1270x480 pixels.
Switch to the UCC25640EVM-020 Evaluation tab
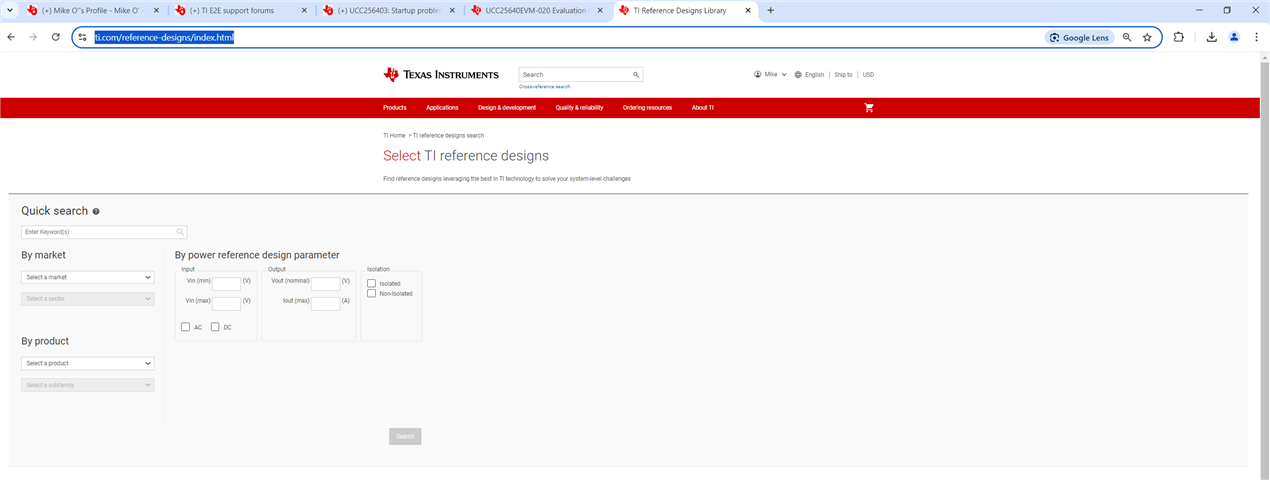click(x=534, y=10)
